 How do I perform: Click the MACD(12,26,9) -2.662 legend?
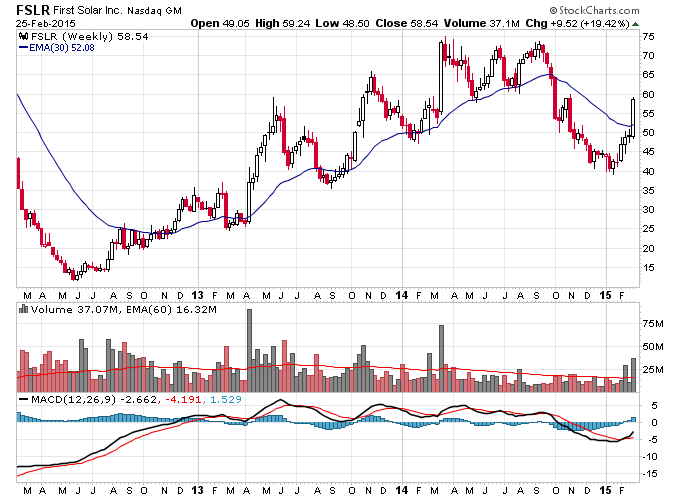click(x=94, y=399)
